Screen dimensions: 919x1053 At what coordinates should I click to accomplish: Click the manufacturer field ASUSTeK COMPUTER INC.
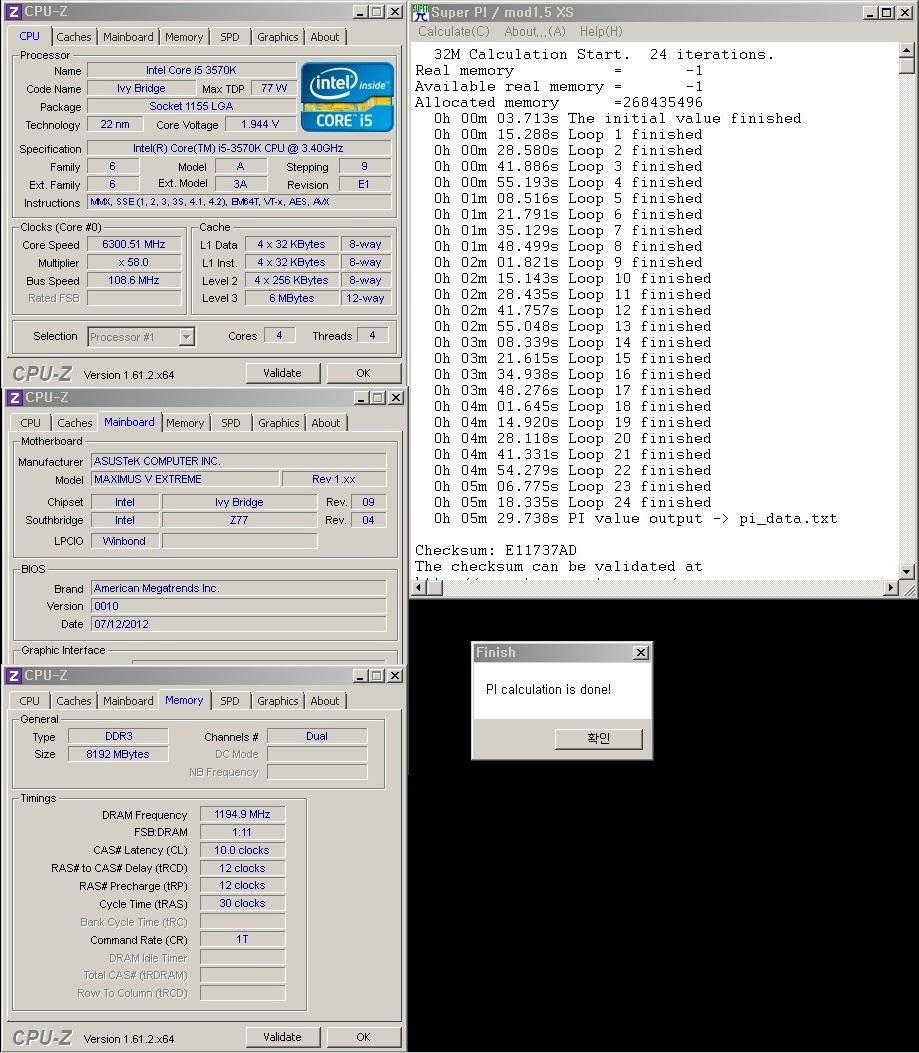(x=238, y=461)
